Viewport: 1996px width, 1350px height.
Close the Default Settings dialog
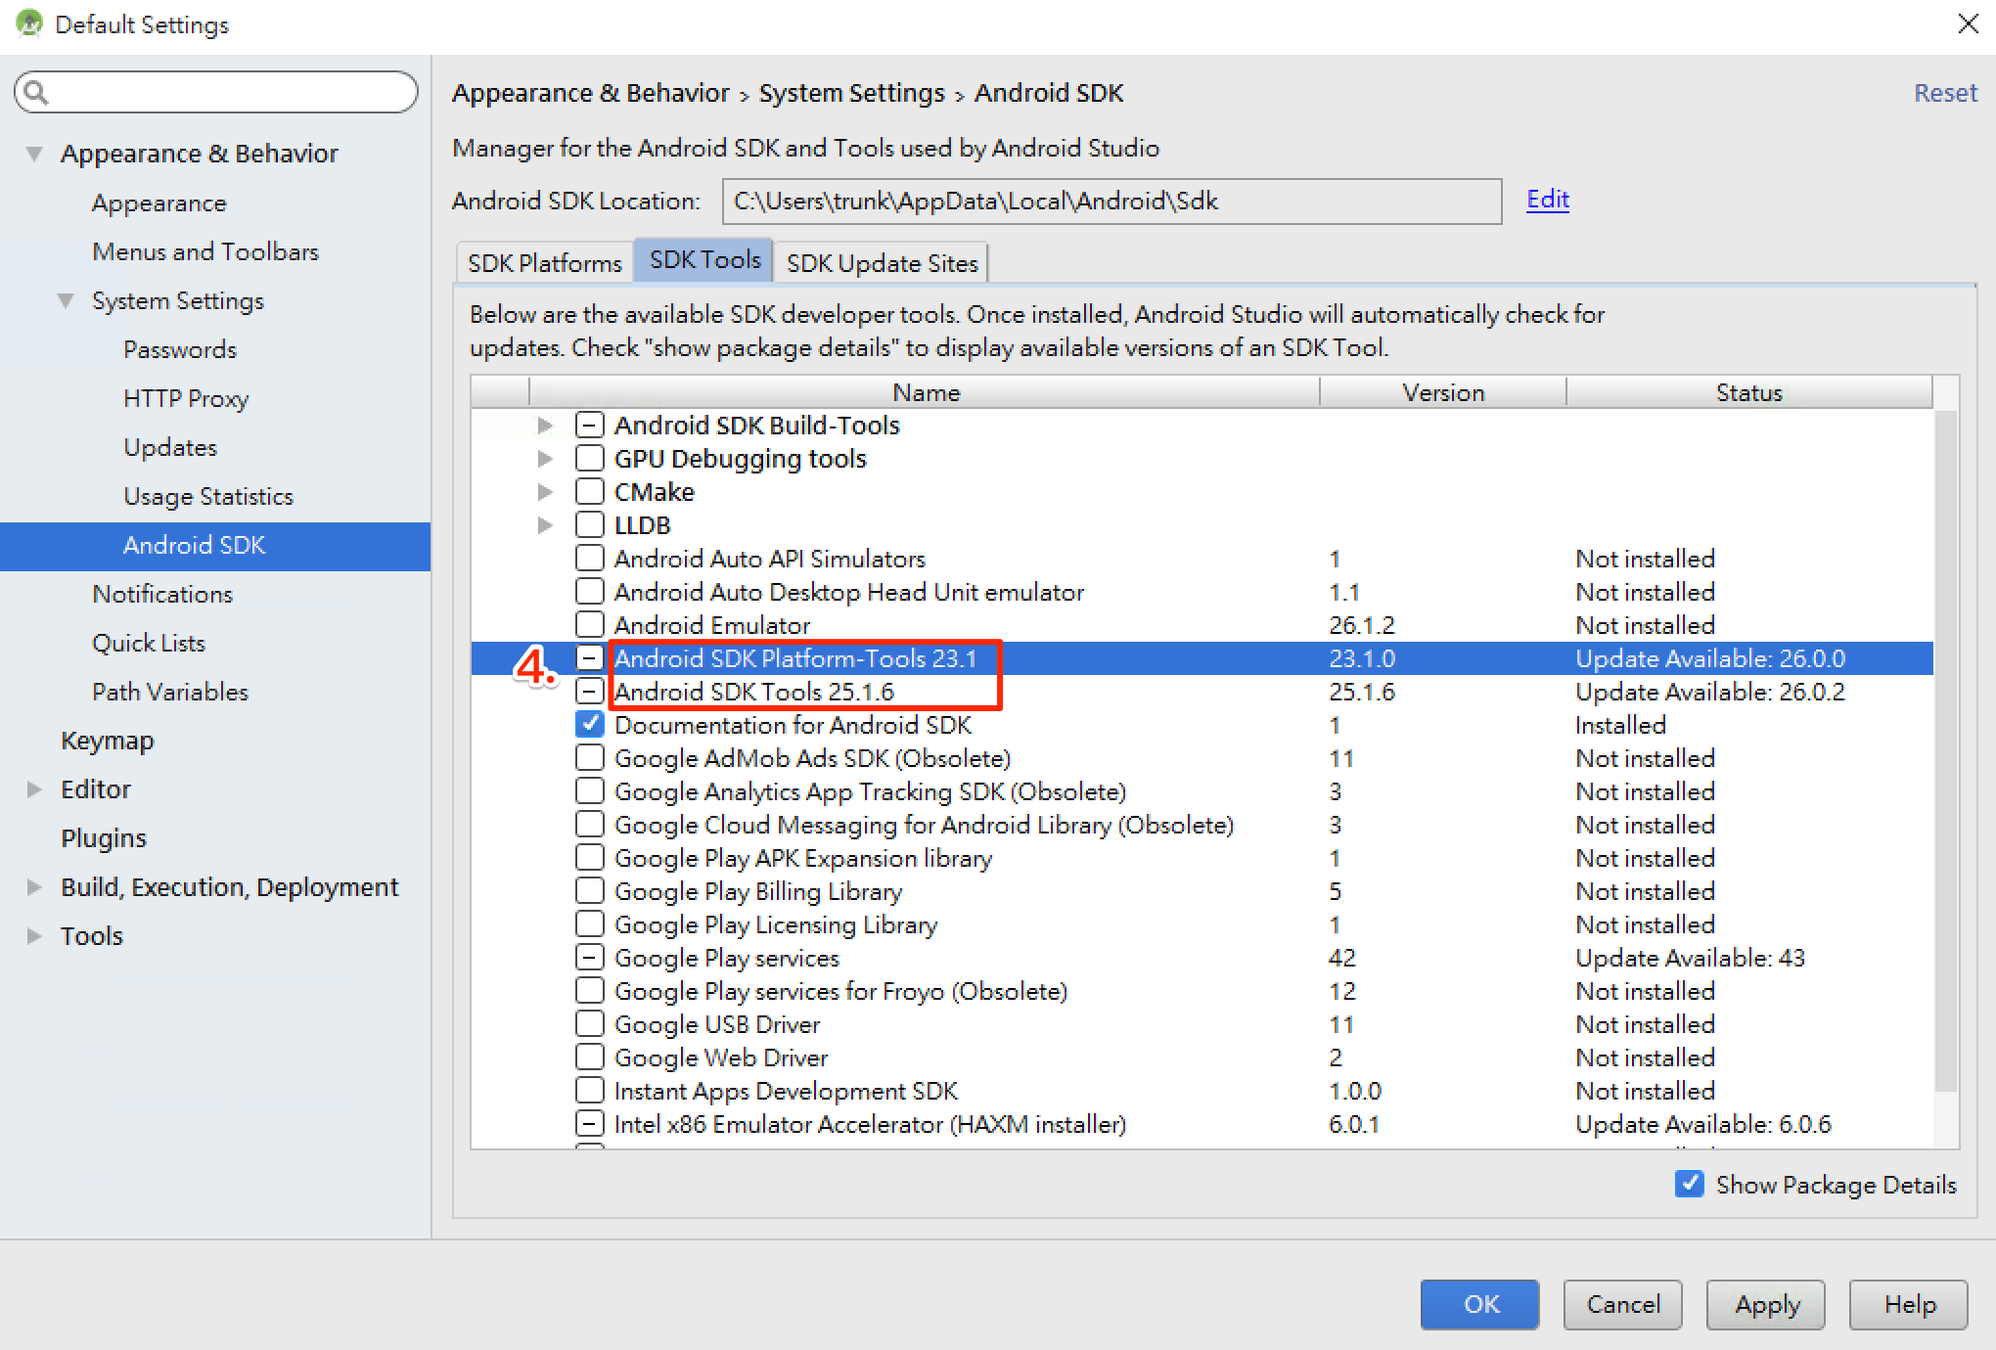pyautogui.click(x=1967, y=24)
